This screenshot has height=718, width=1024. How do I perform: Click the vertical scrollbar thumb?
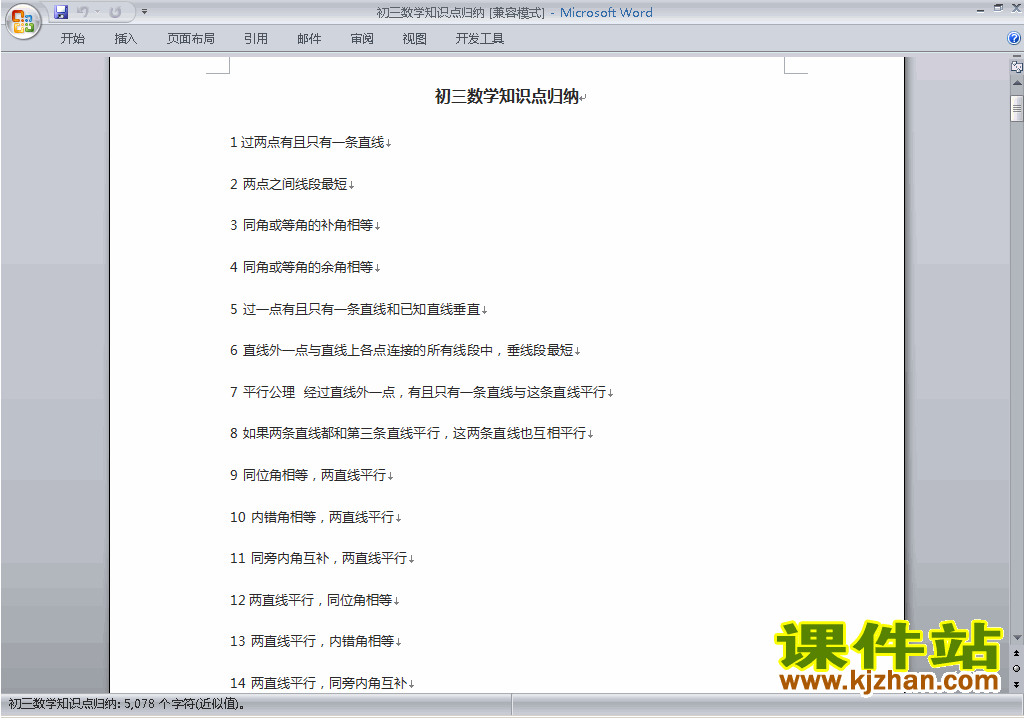[1017, 108]
